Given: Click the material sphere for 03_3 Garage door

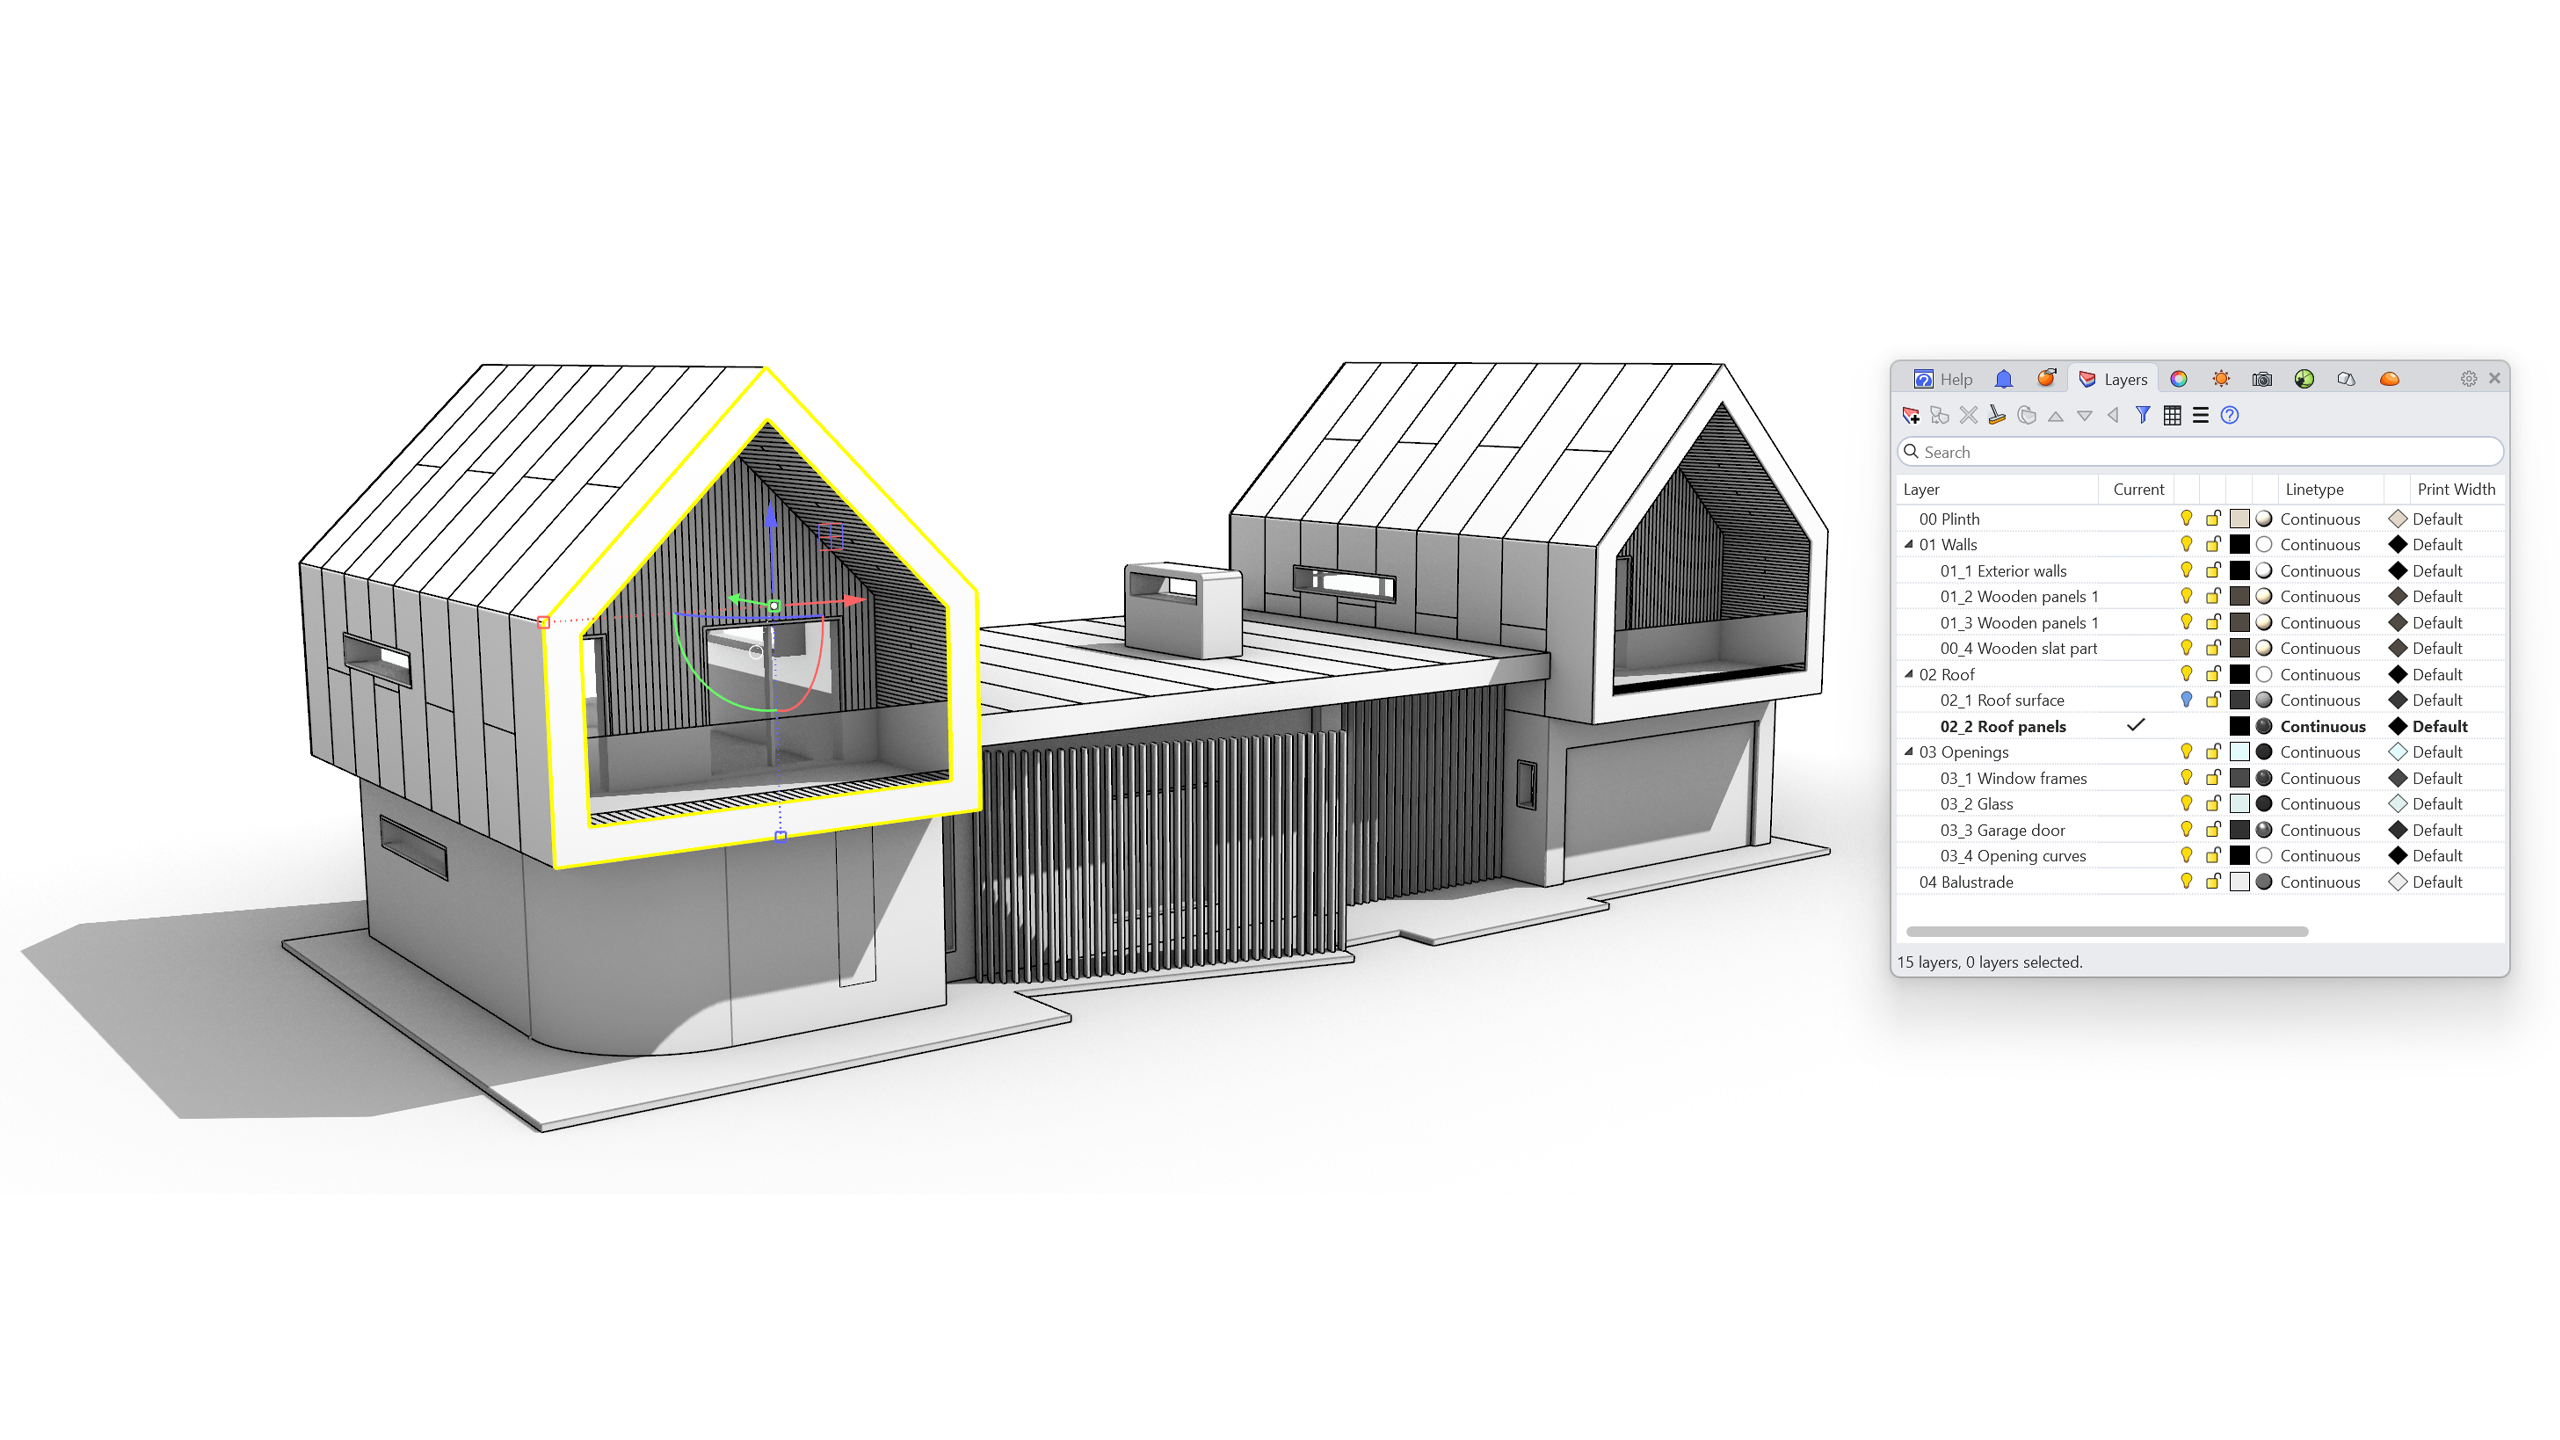Looking at the screenshot, I should [2264, 830].
